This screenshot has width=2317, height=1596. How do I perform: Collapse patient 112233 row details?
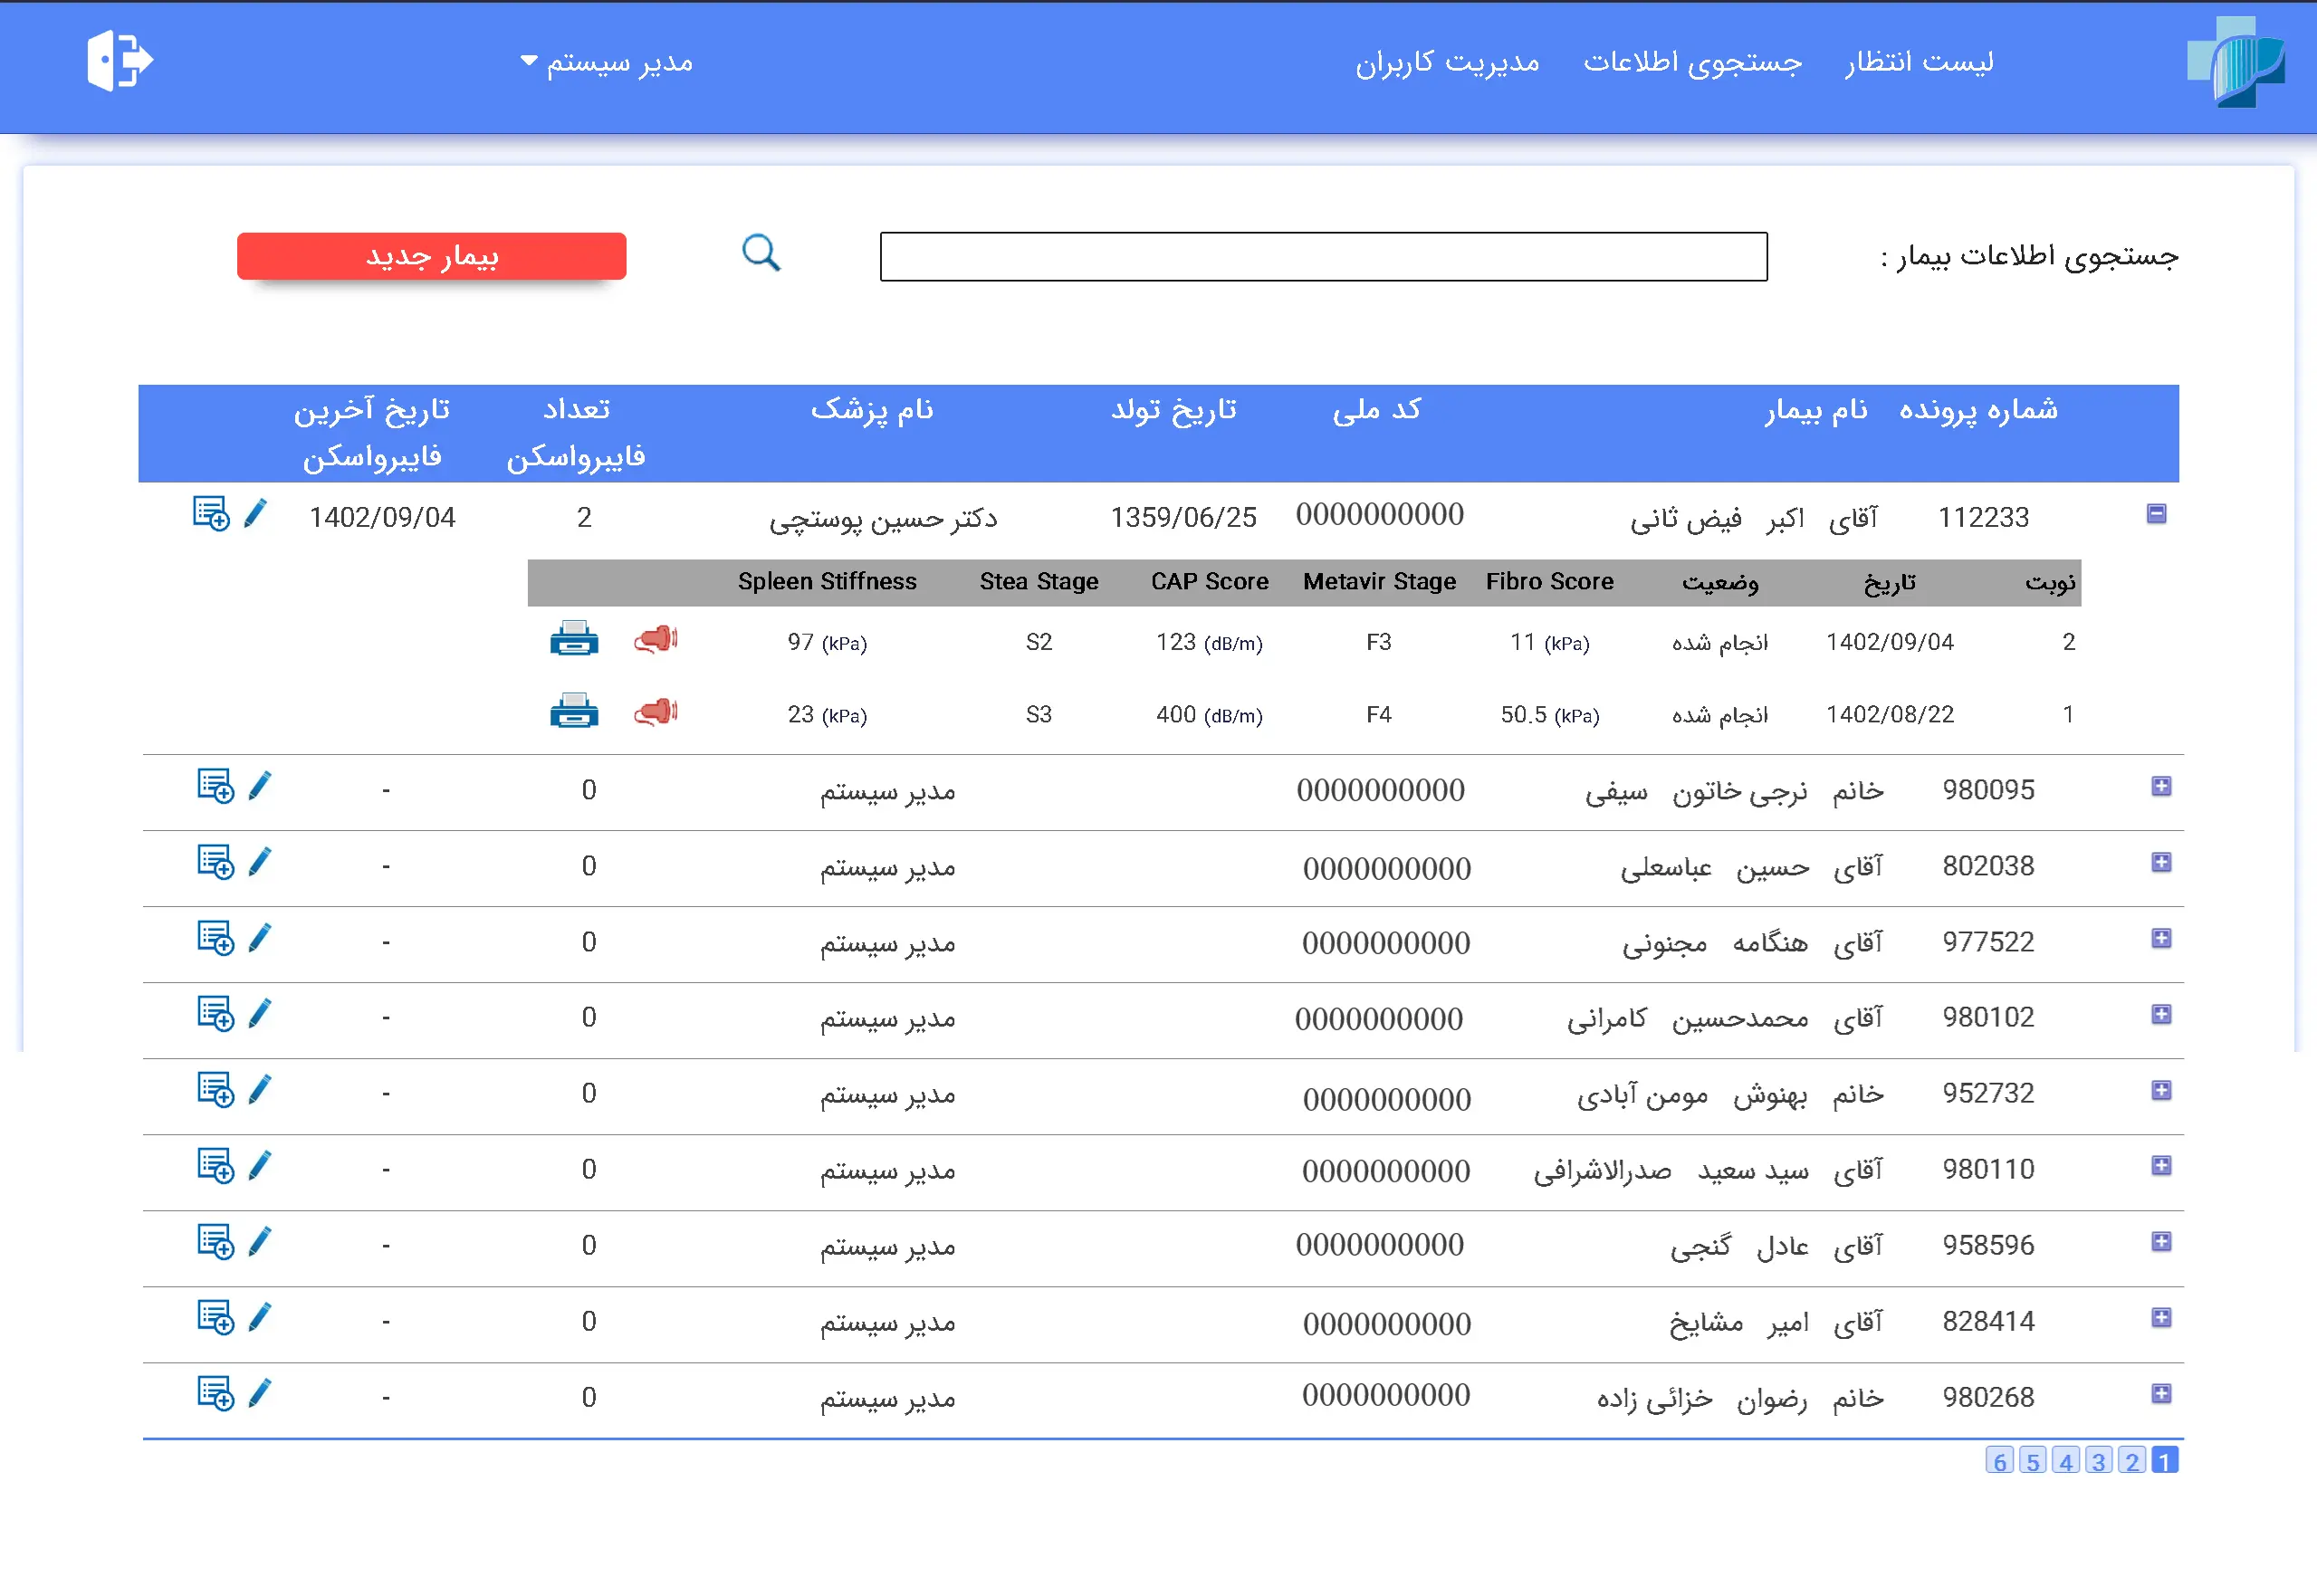[x=2156, y=514]
